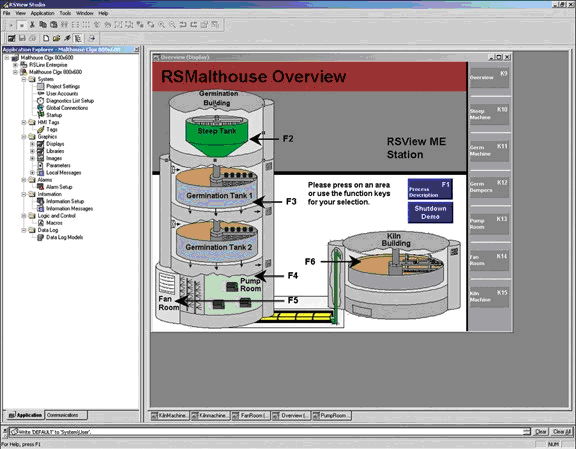
Task: Click the Zoom In magnifier icon
Action: click(x=161, y=25)
